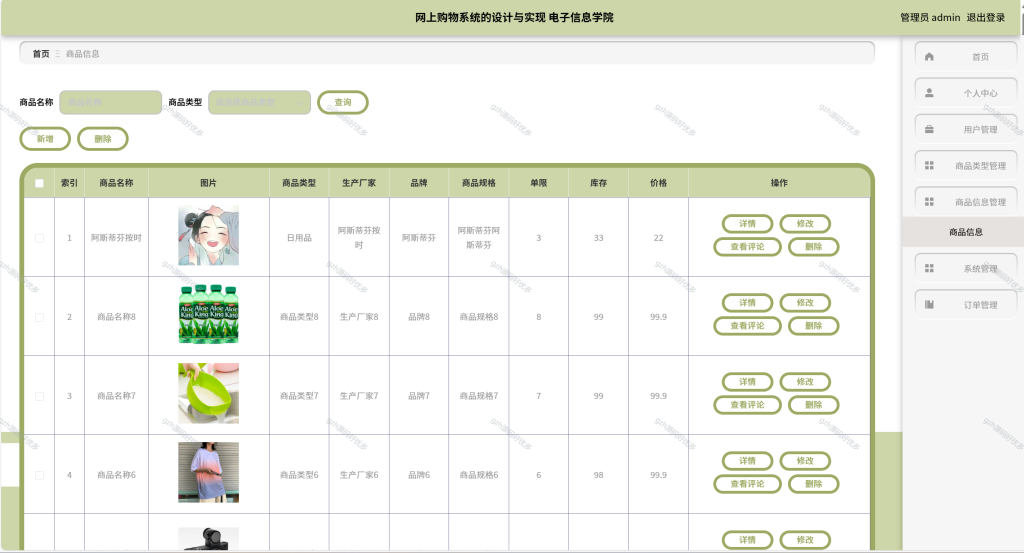This screenshot has height=553, width=1024.
Task: Click 删除 for 商品名称6 row
Action: click(814, 484)
